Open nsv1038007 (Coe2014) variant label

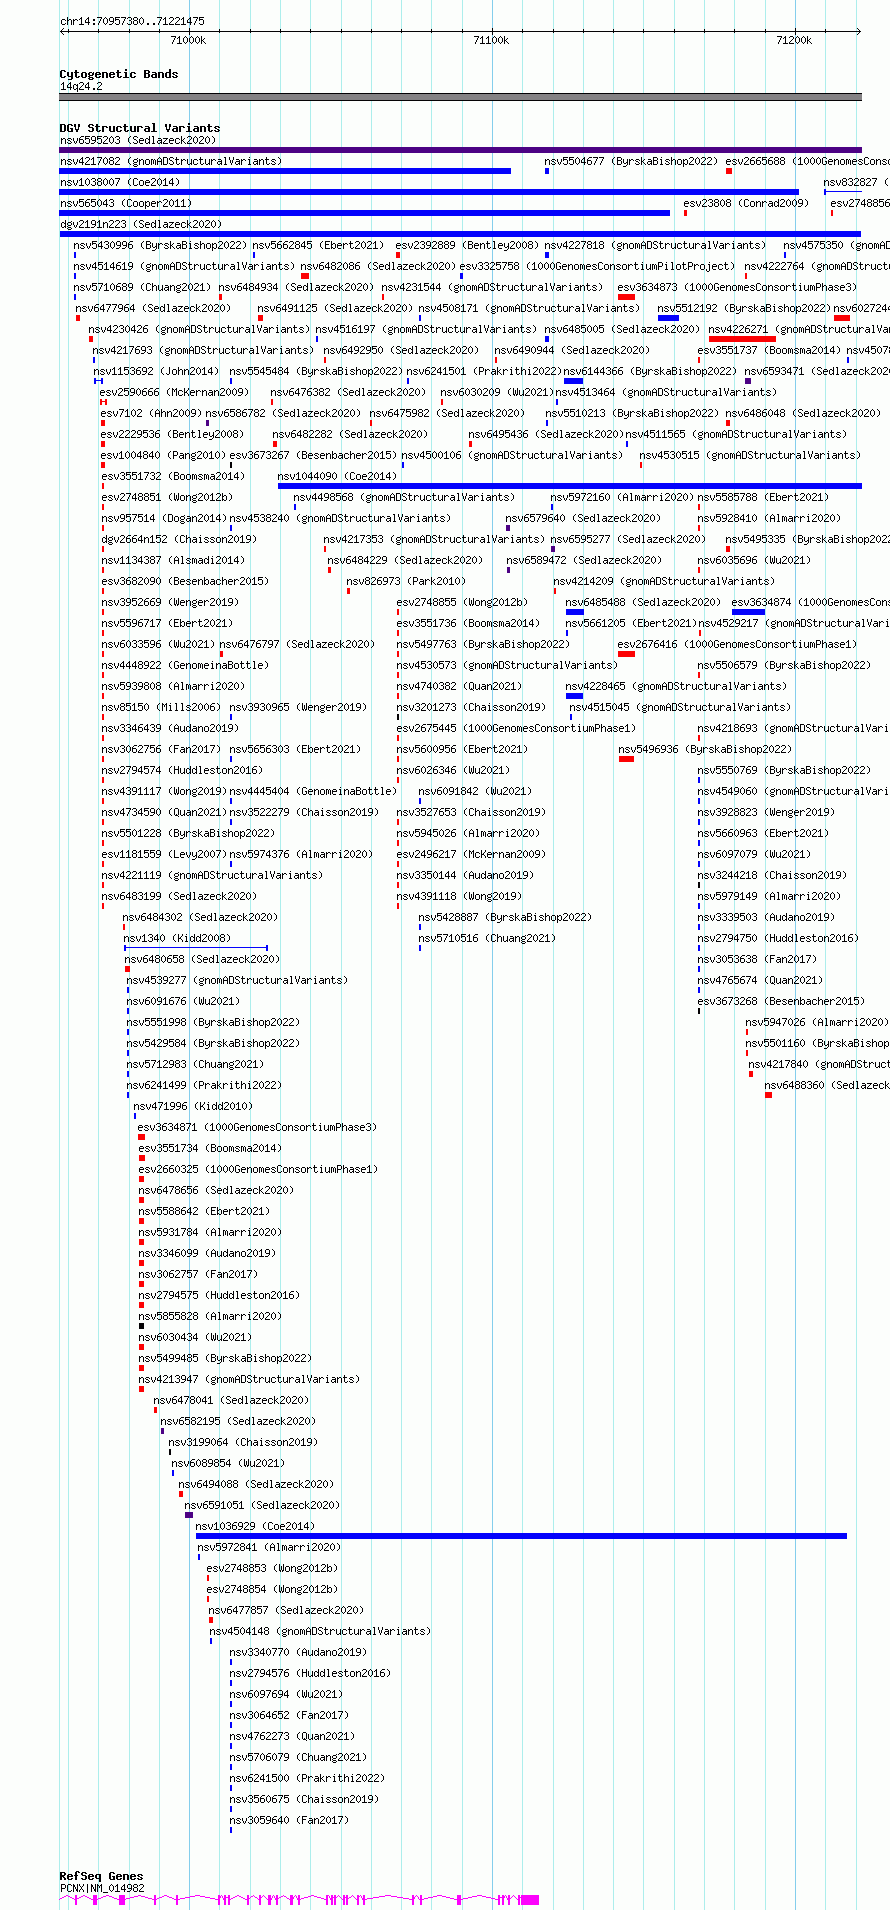pos(120,182)
